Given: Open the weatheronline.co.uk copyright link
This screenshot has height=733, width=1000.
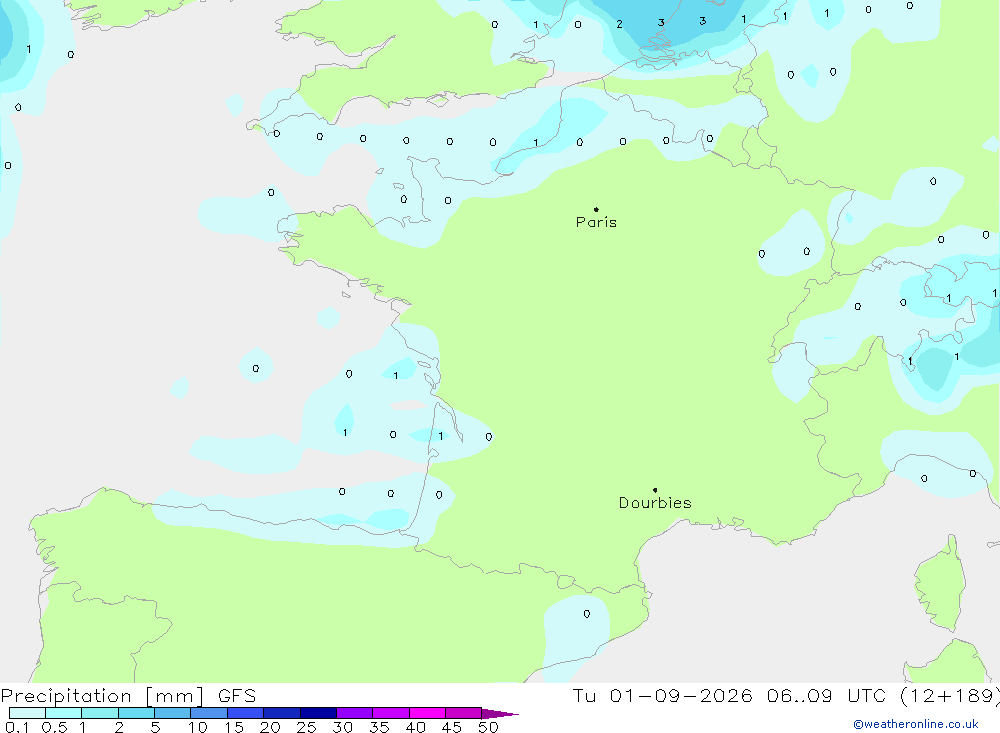Looking at the screenshot, I should coord(915,724).
